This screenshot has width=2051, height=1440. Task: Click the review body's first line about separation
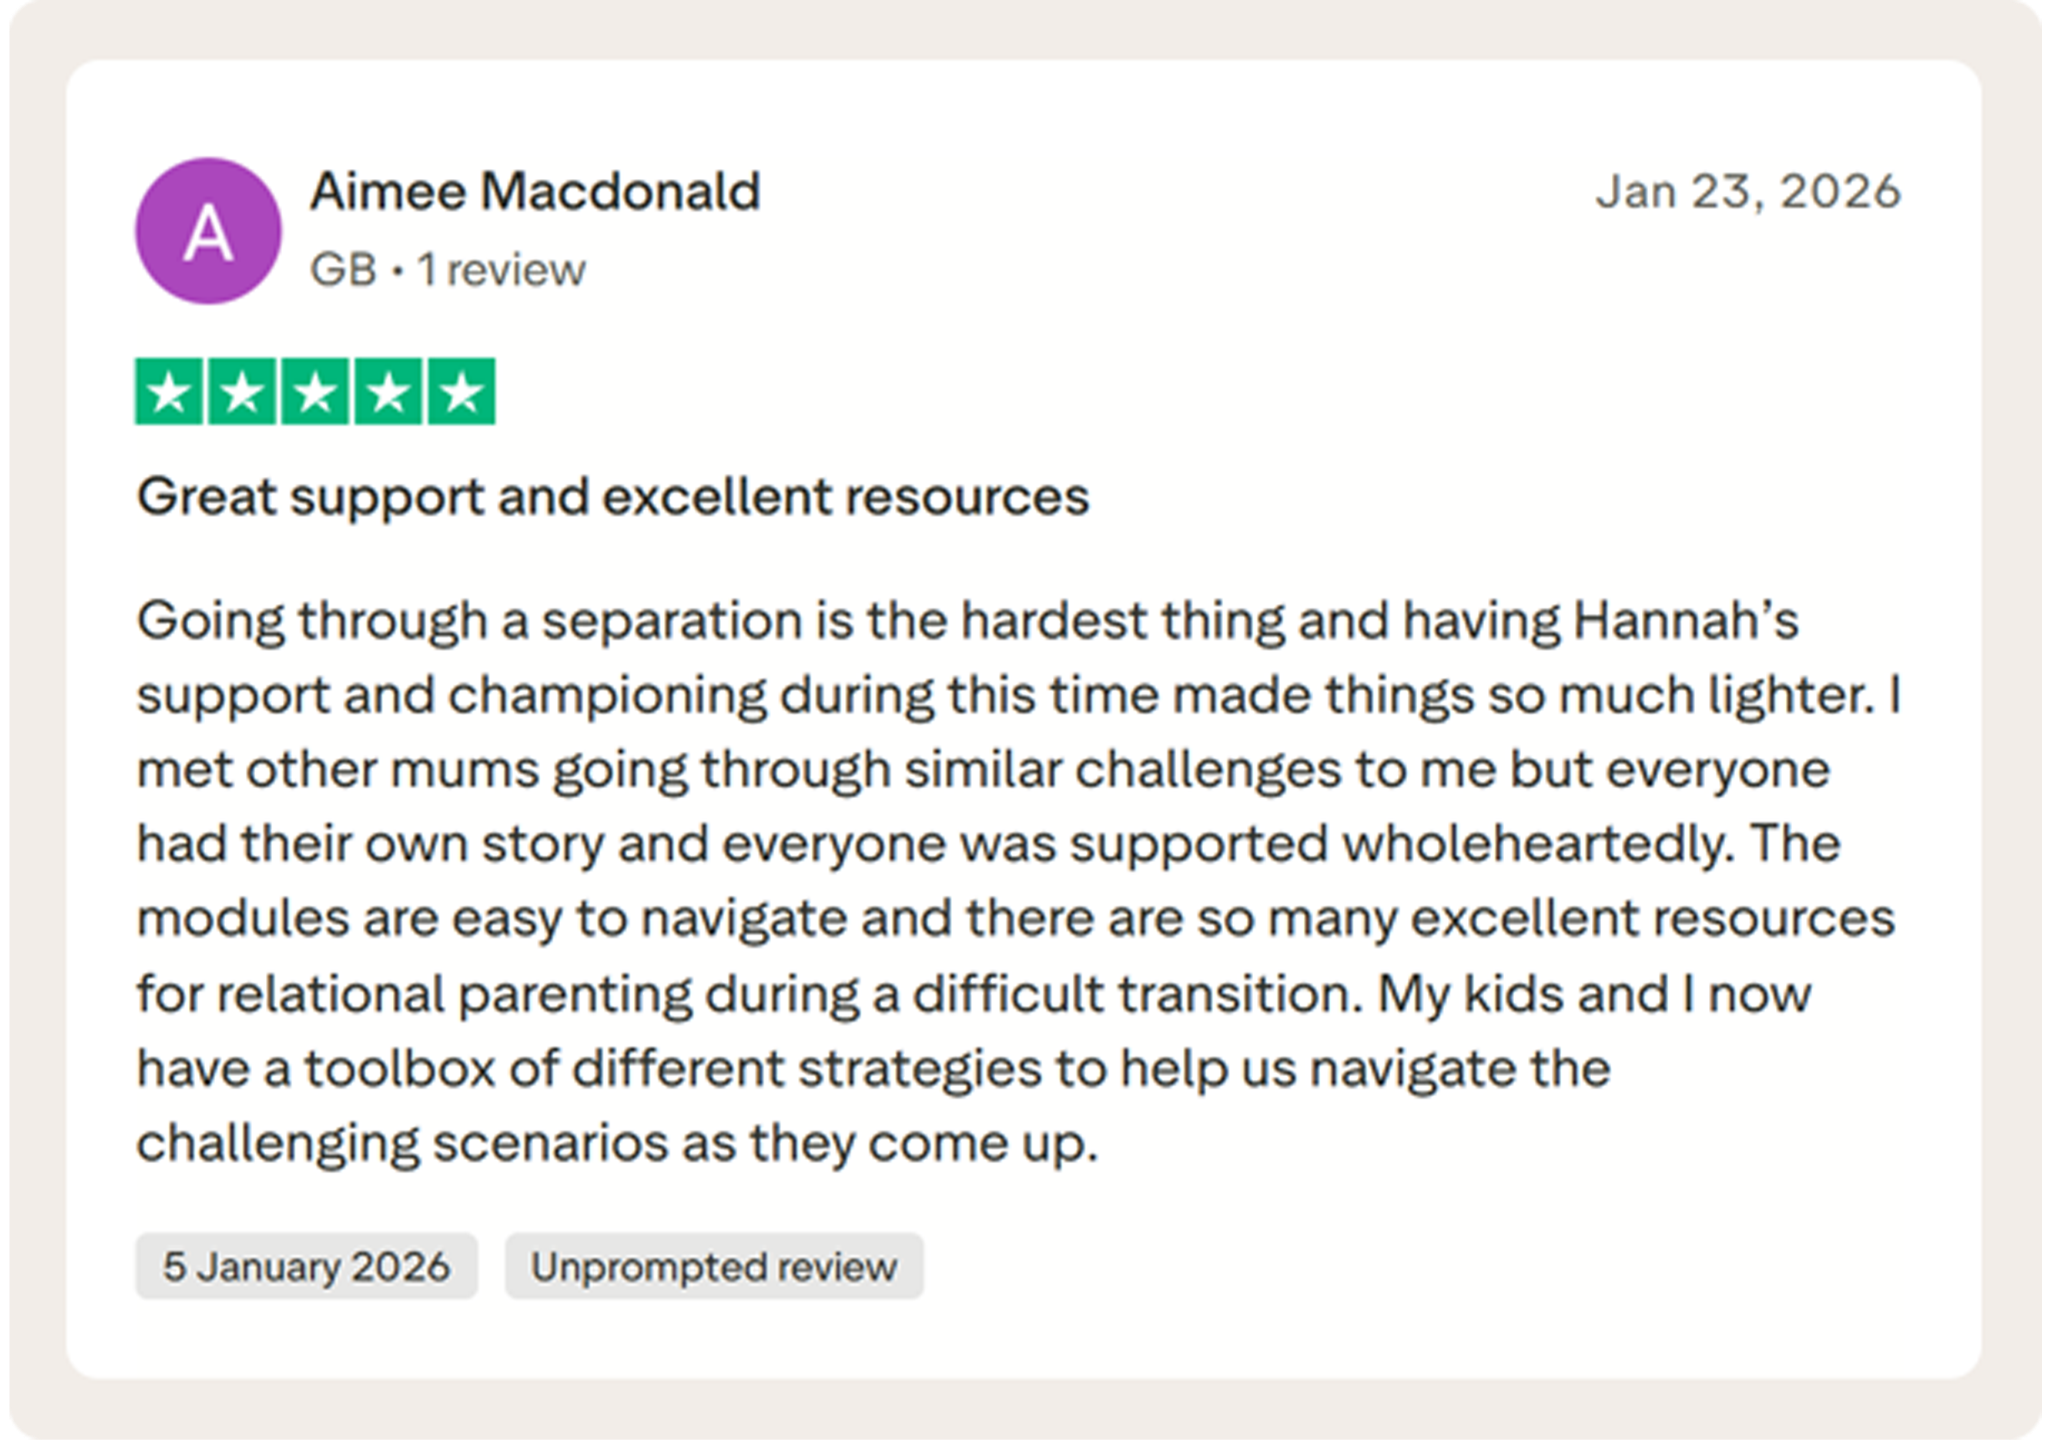click(x=968, y=621)
